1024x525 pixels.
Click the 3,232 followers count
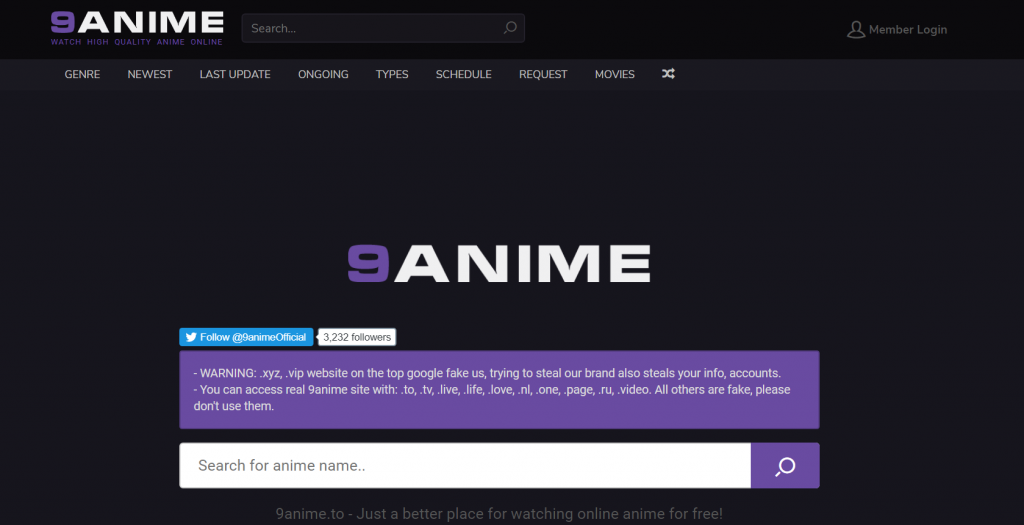pos(357,337)
